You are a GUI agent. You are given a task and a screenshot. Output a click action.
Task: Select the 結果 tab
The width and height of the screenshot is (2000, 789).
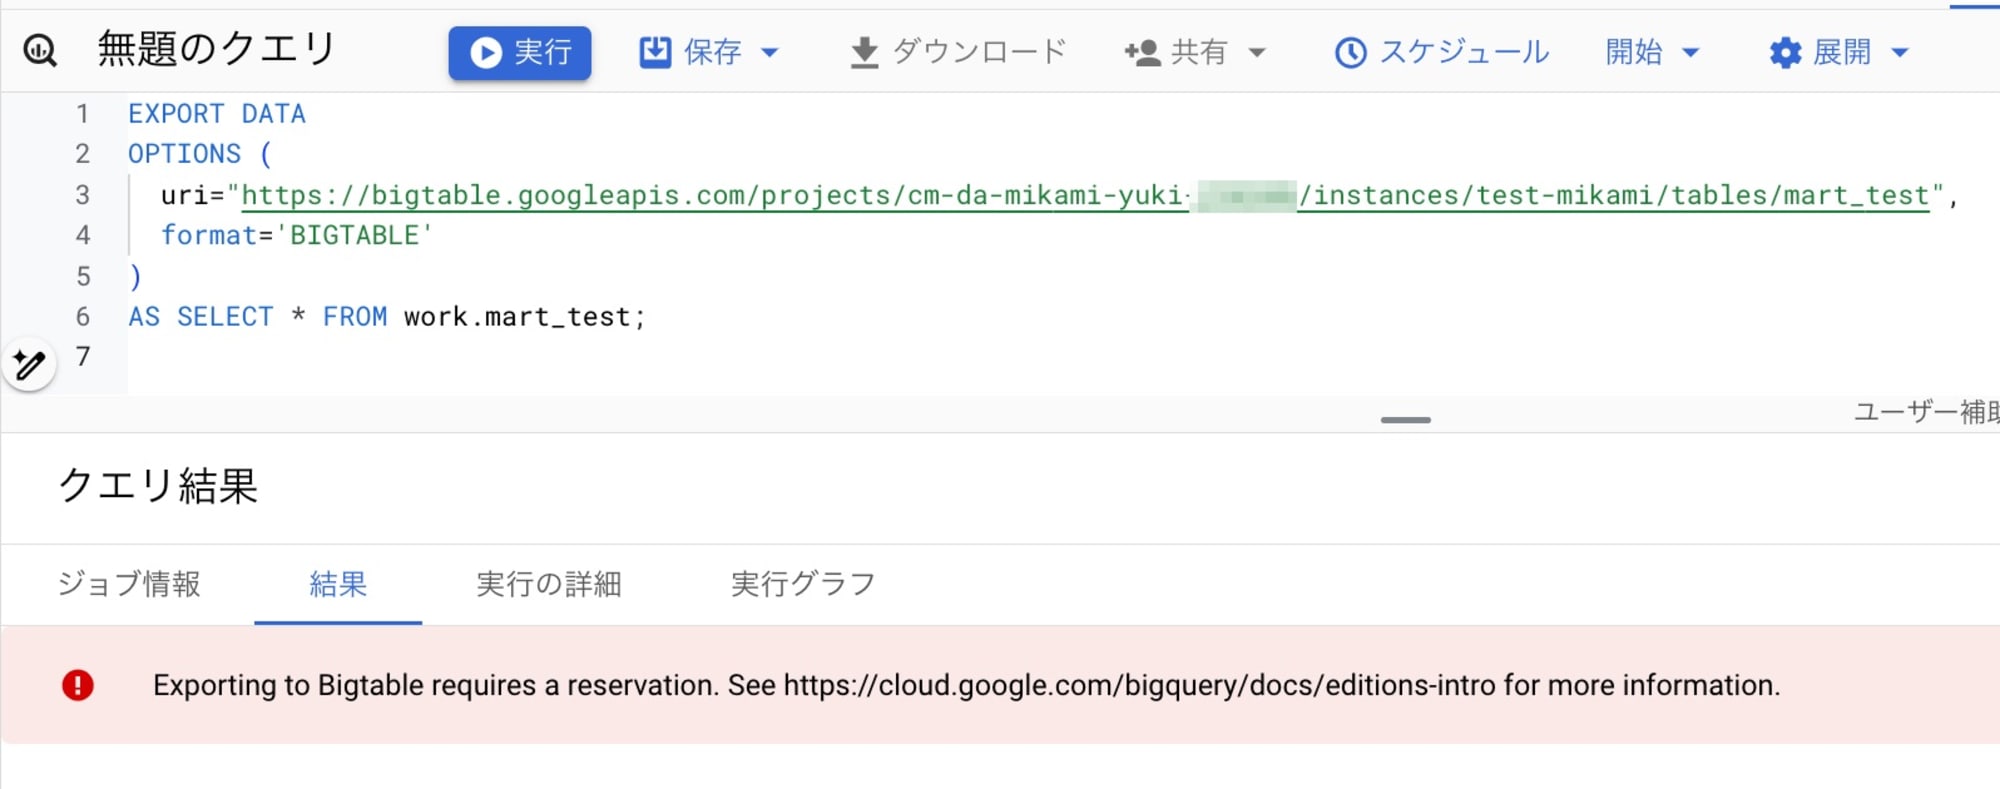(338, 584)
